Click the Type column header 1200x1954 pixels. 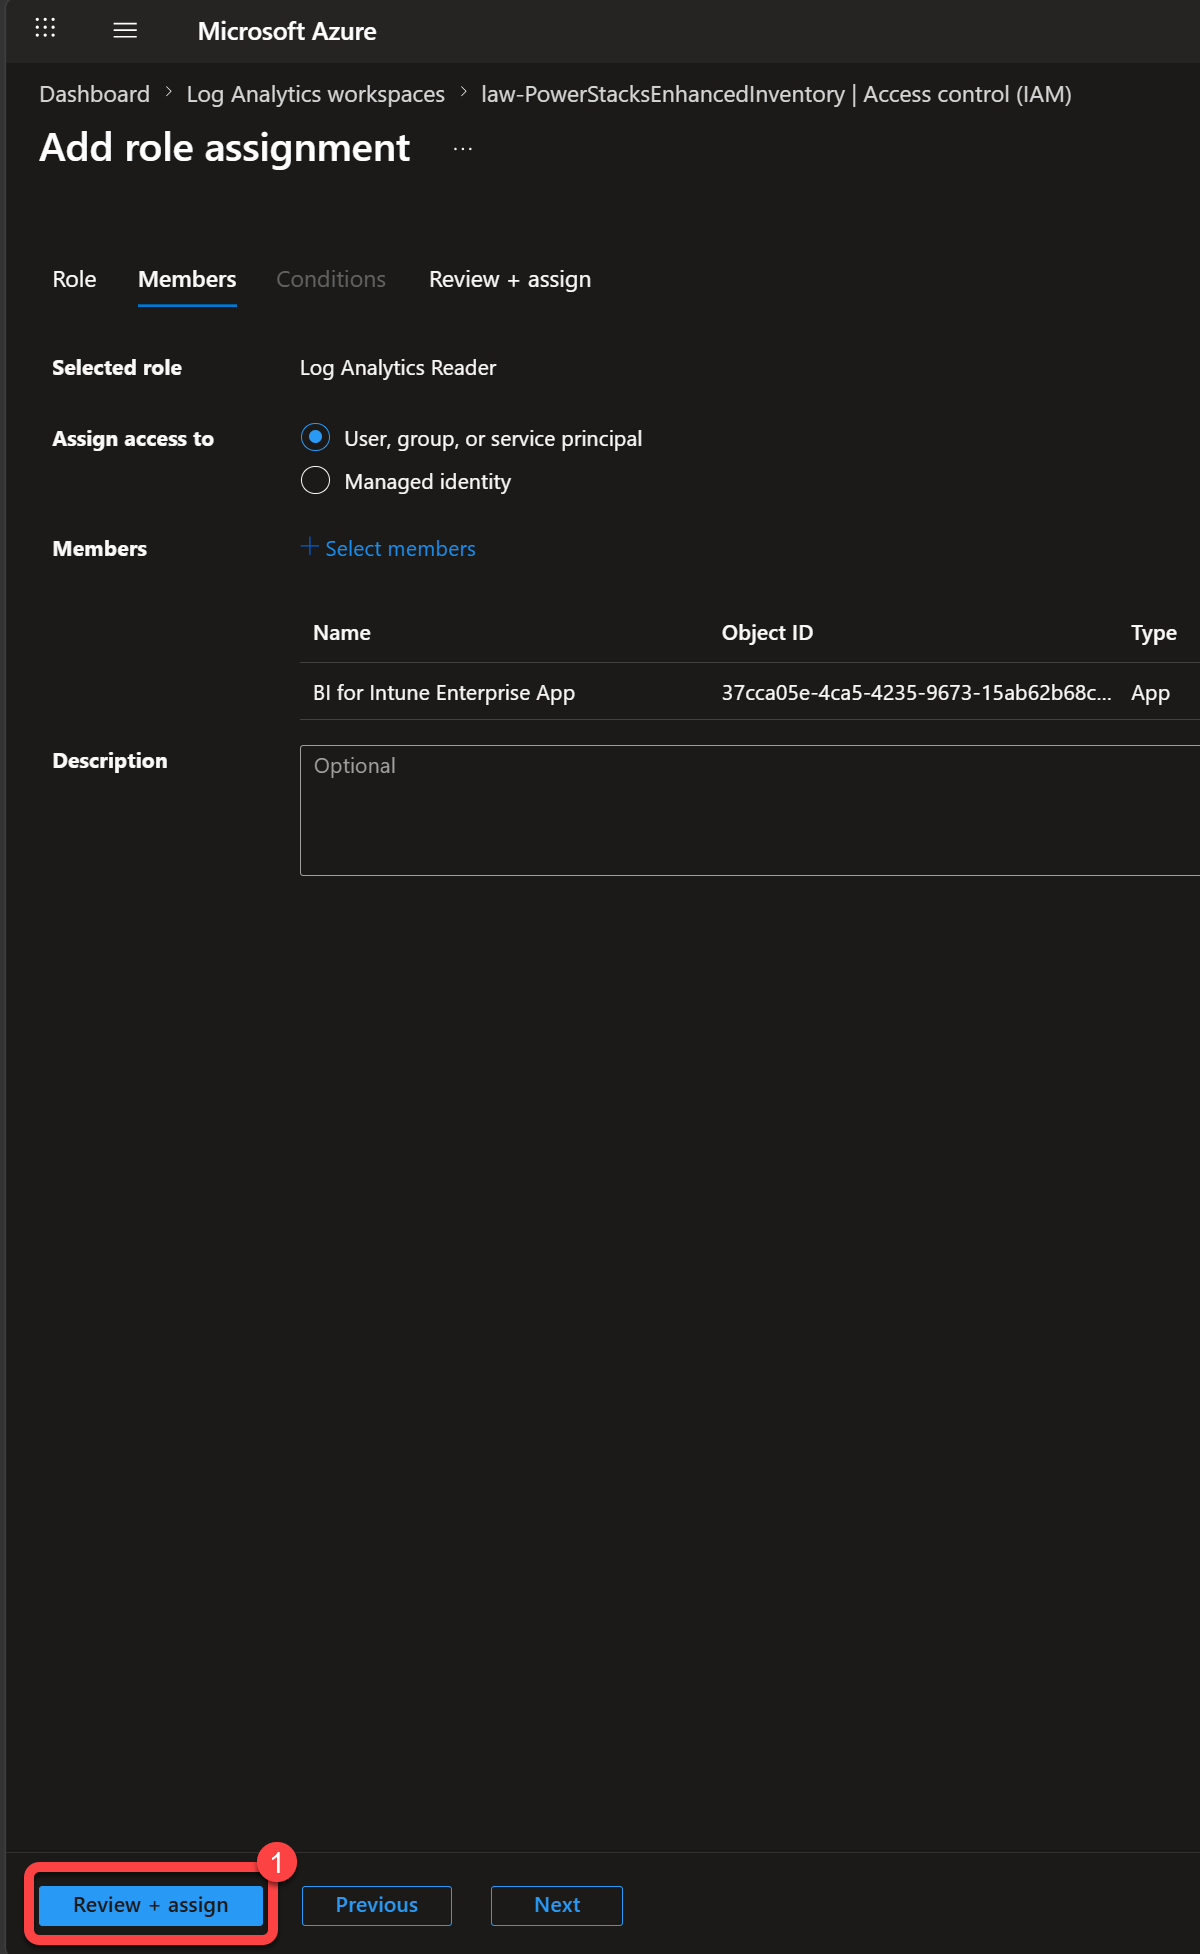click(x=1154, y=633)
